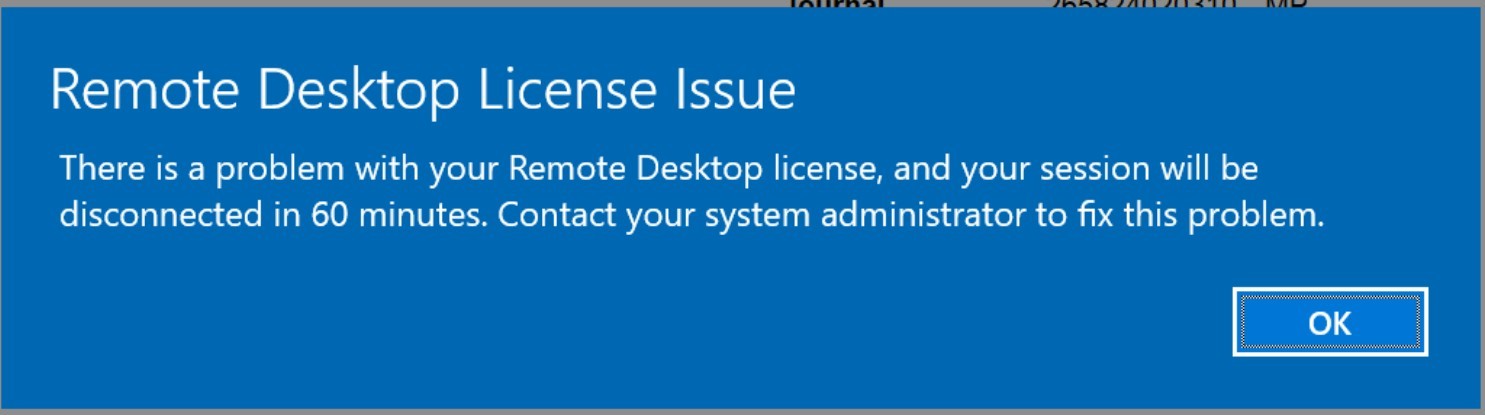Screen dimensions: 1485x415
Task: Click the gray background left of Journal label
Action: [390, 4]
